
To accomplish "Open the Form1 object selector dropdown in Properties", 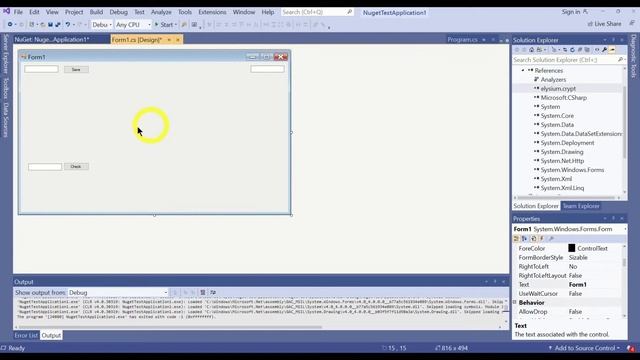I will (625, 229).
